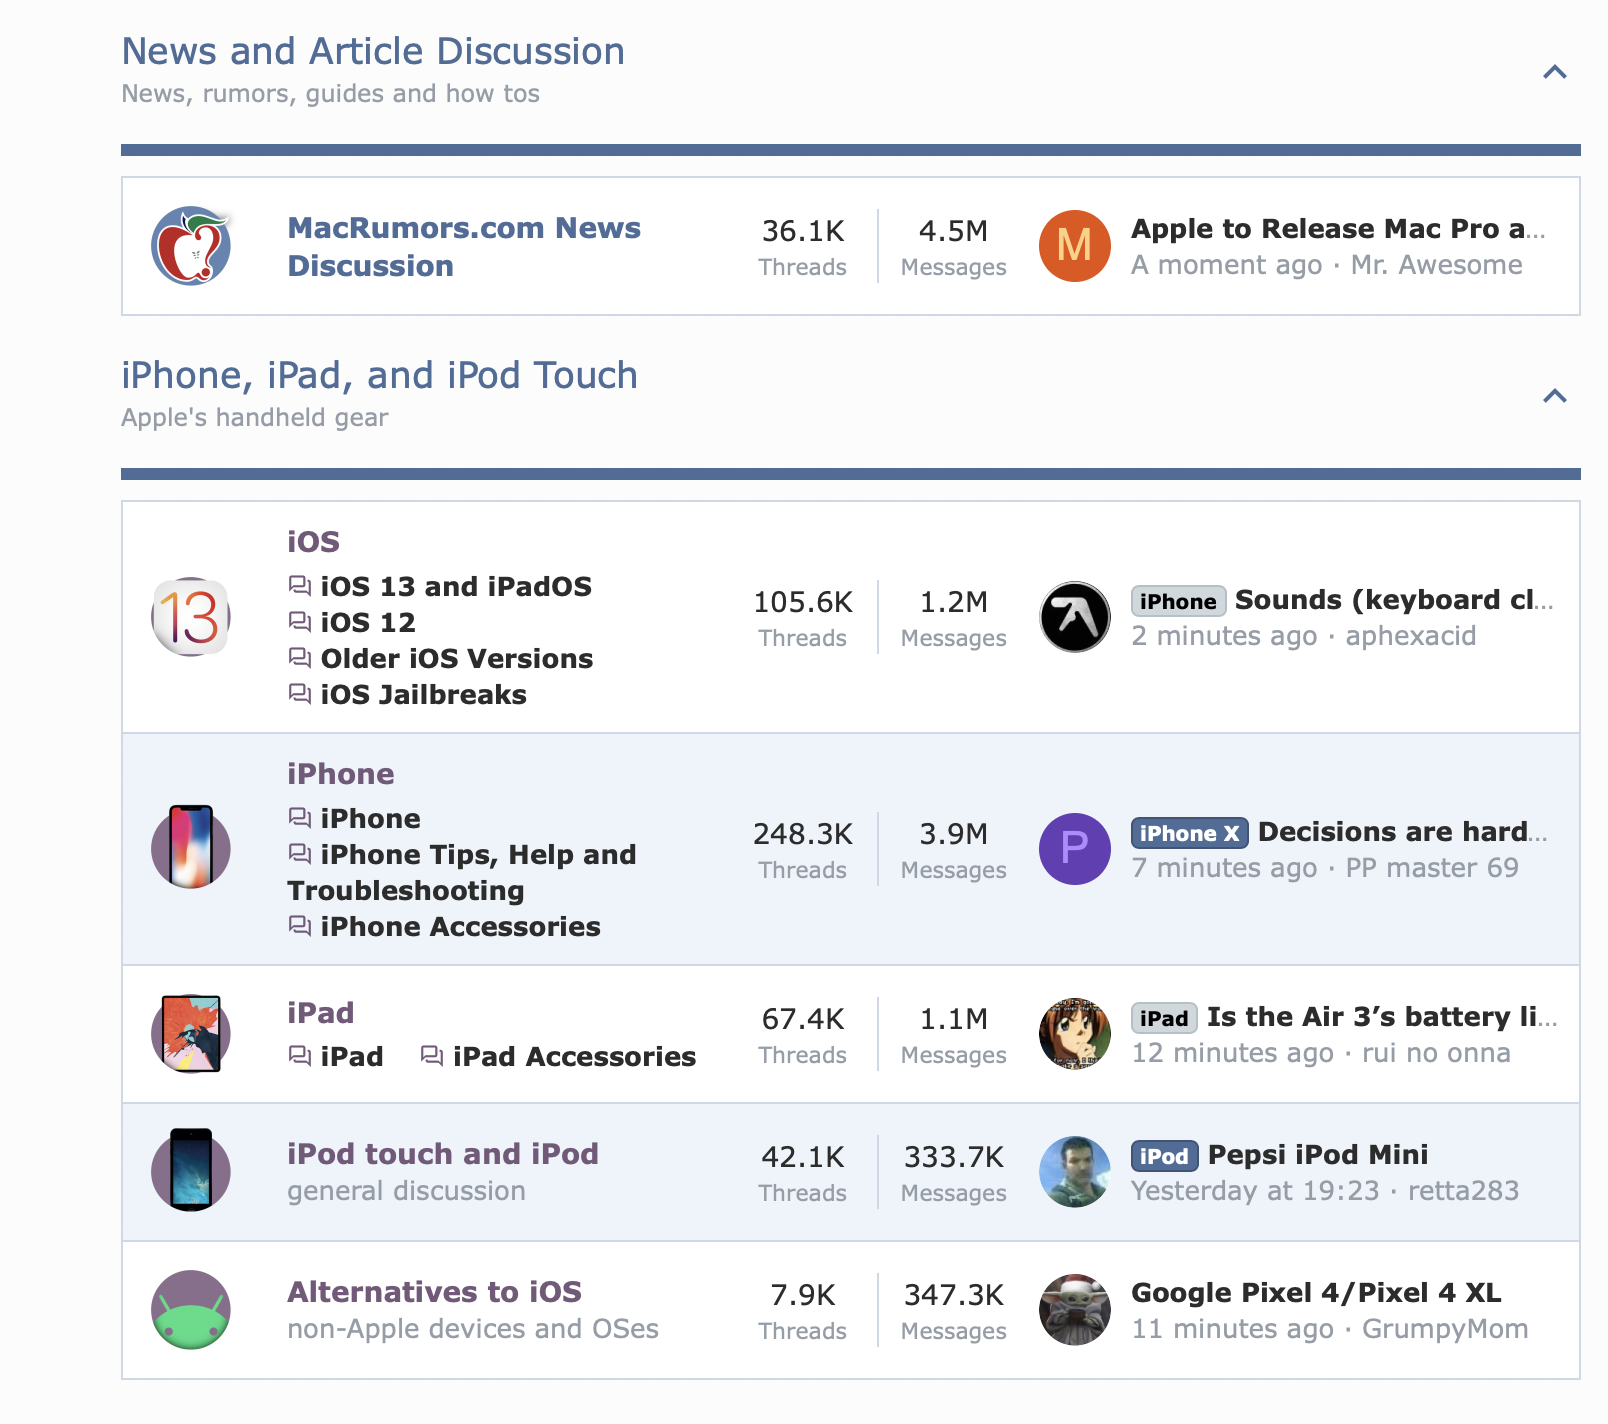1608x1424 pixels.
Task: Click the '347.3K' messages count
Action: click(954, 1295)
